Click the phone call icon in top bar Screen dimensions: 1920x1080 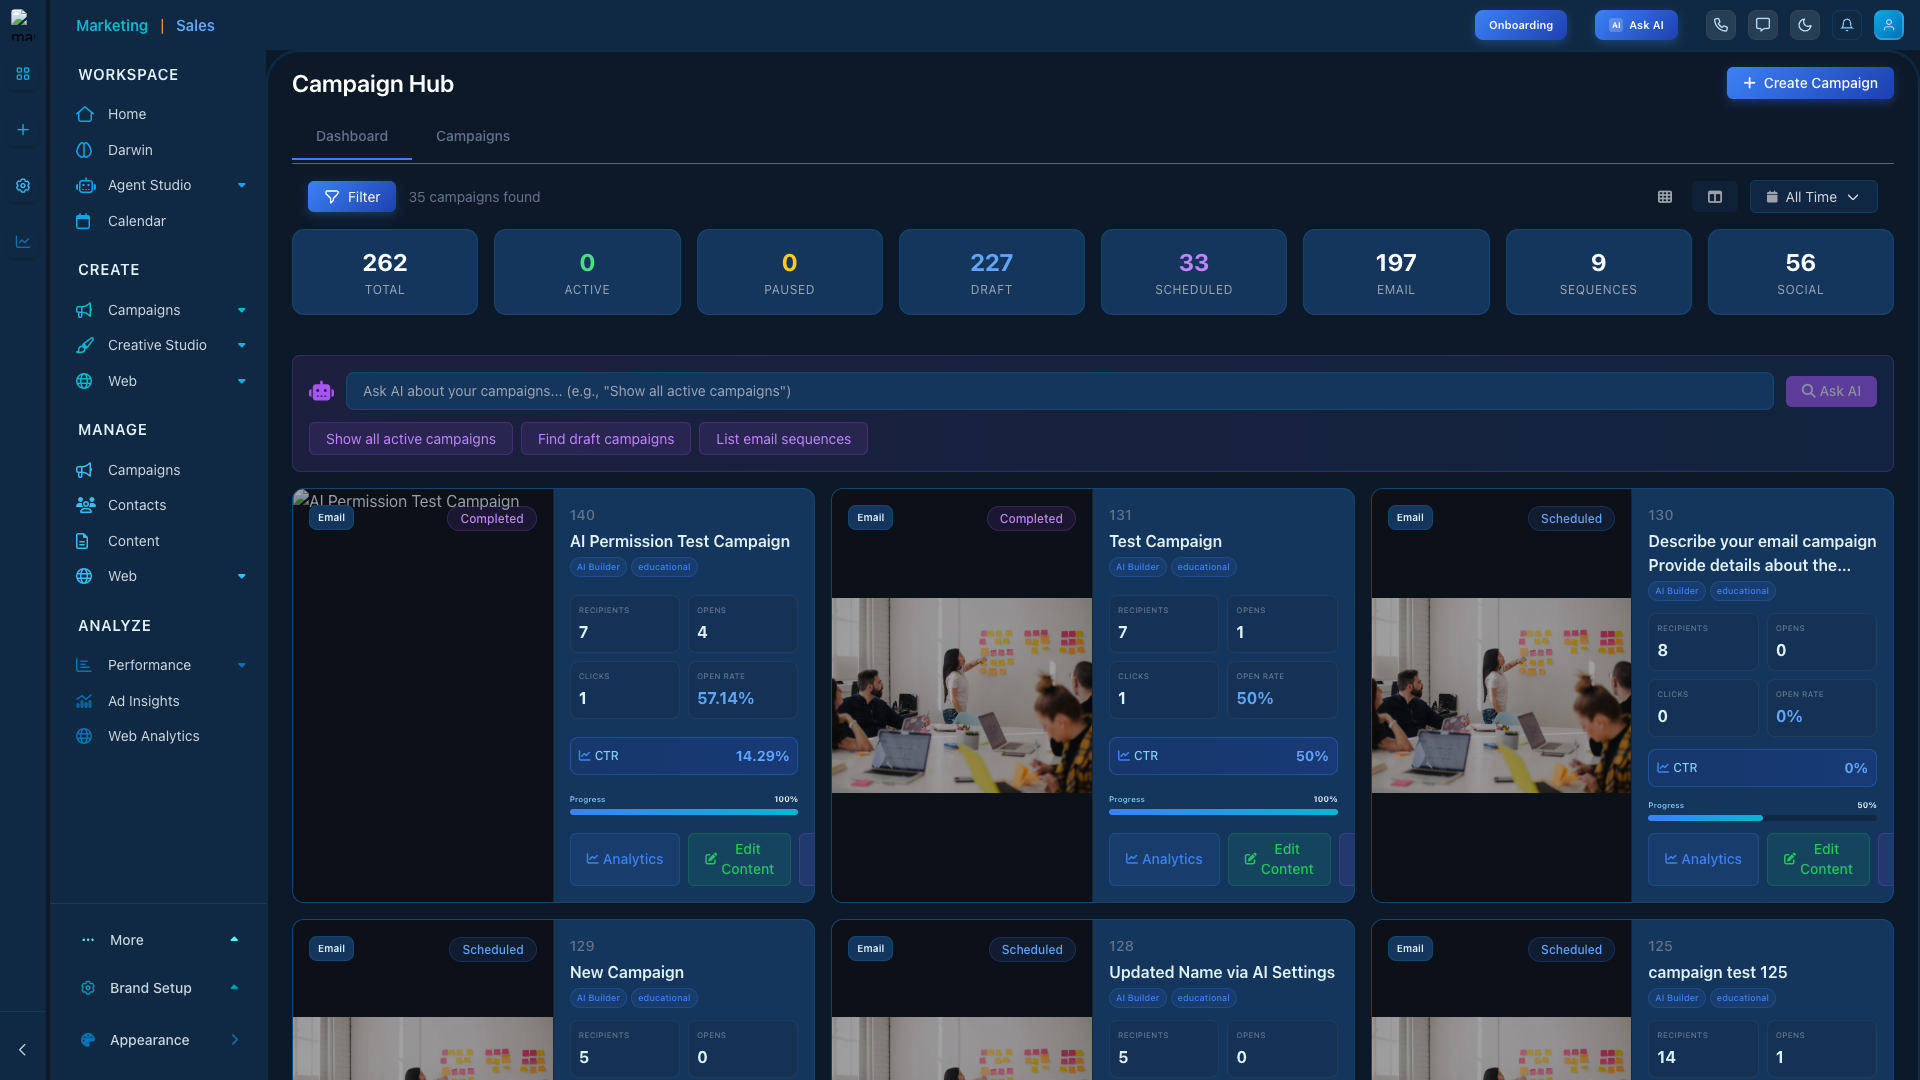[x=1721, y=25]
